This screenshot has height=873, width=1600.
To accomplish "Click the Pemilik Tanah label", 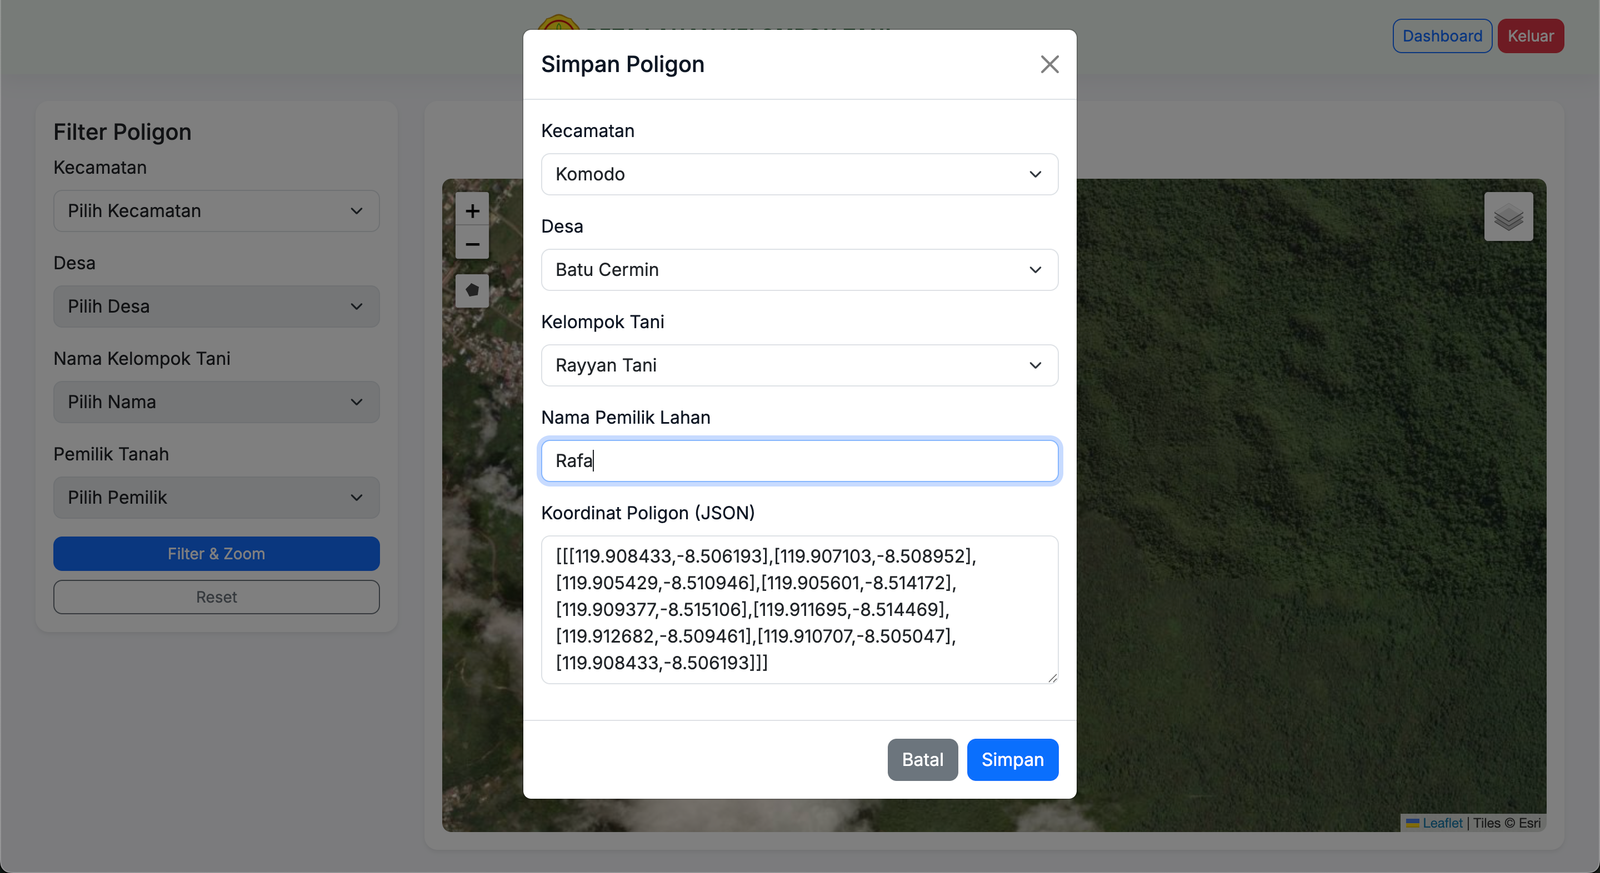I will pyautogui.click(x=111, y=454).
